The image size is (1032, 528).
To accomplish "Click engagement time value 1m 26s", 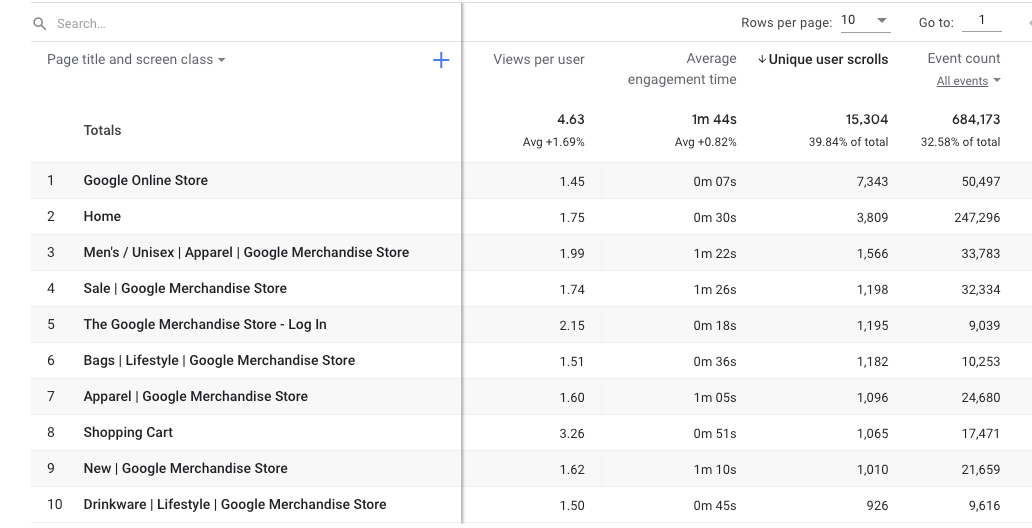I will 715,290.
